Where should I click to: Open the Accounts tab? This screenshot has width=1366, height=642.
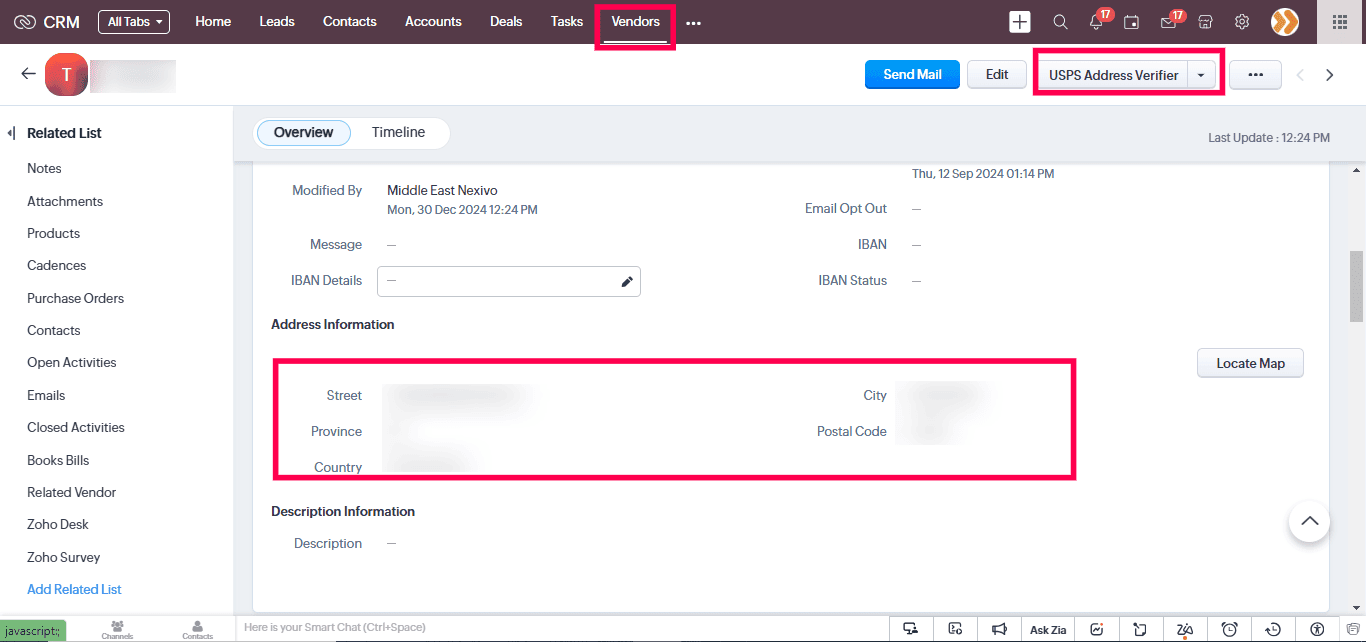click(433, 21)
